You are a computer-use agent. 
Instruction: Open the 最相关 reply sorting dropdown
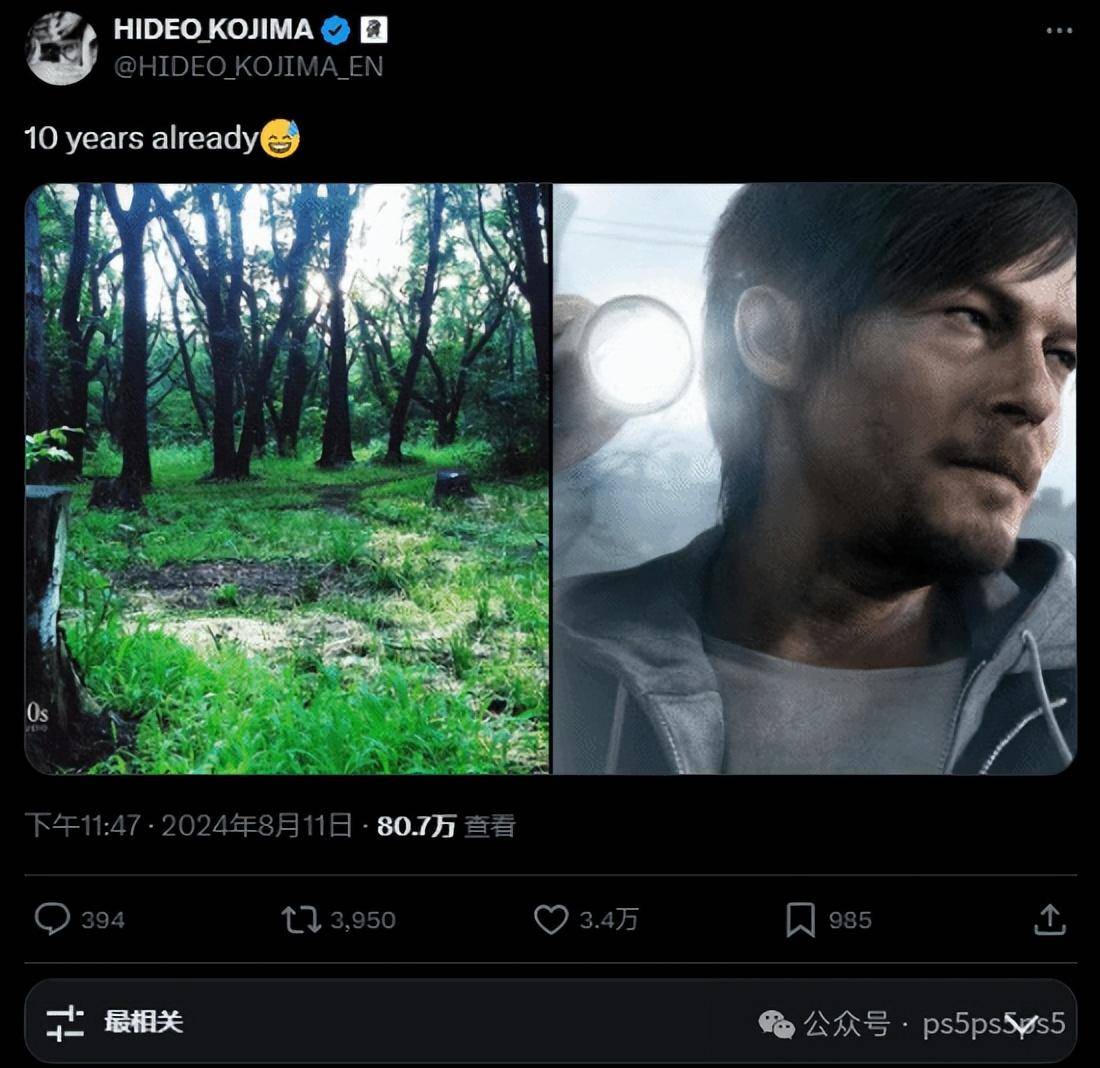point(144,1022)
